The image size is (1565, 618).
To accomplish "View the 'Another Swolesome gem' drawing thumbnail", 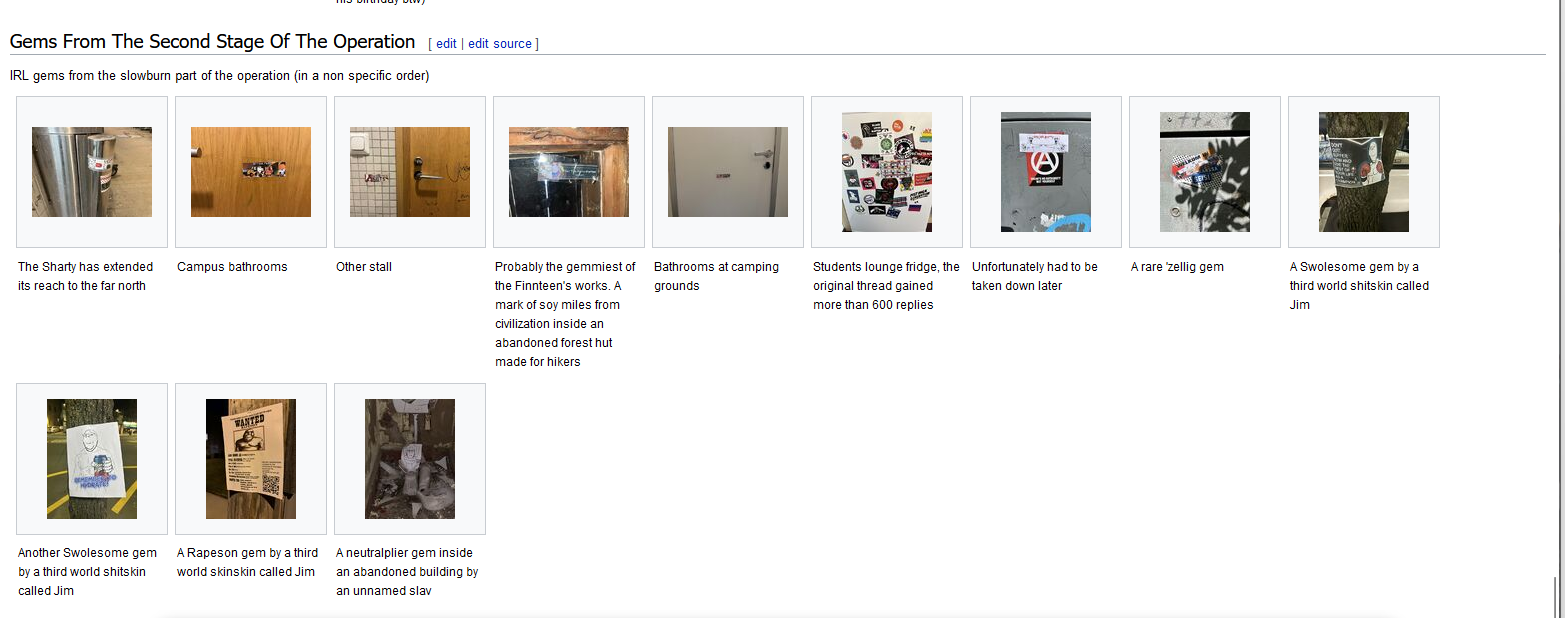I will click(92, 459).
